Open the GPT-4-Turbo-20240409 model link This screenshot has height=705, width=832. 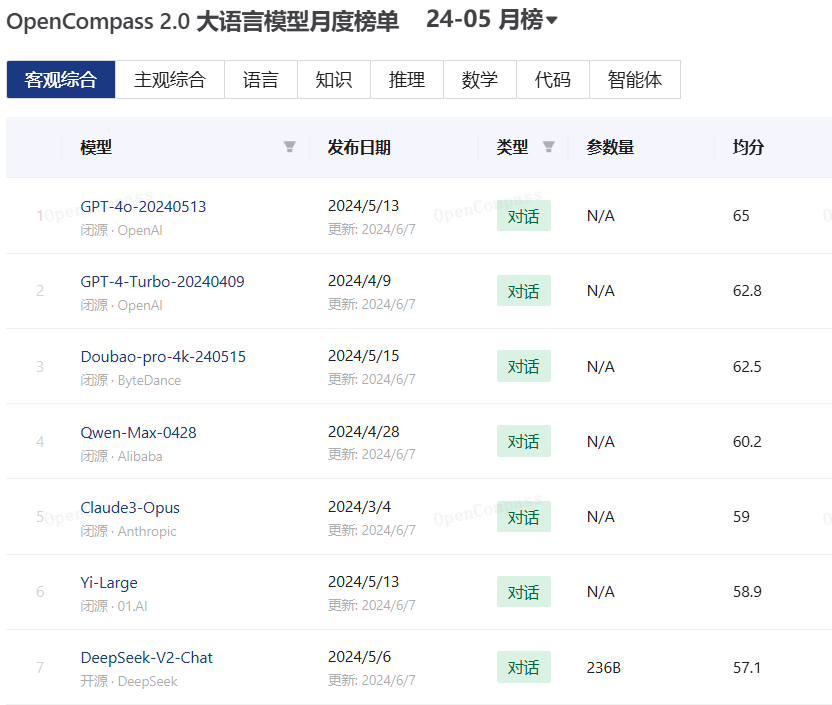coord(162,281)
